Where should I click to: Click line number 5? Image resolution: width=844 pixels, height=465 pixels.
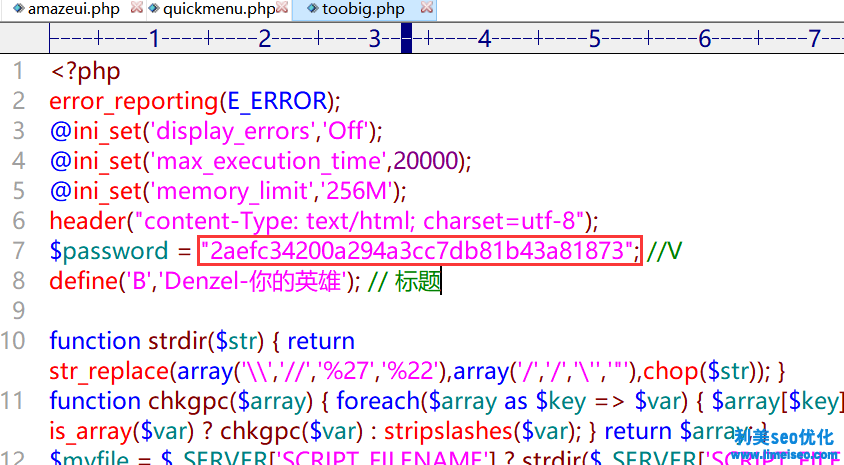pos(18,191)
